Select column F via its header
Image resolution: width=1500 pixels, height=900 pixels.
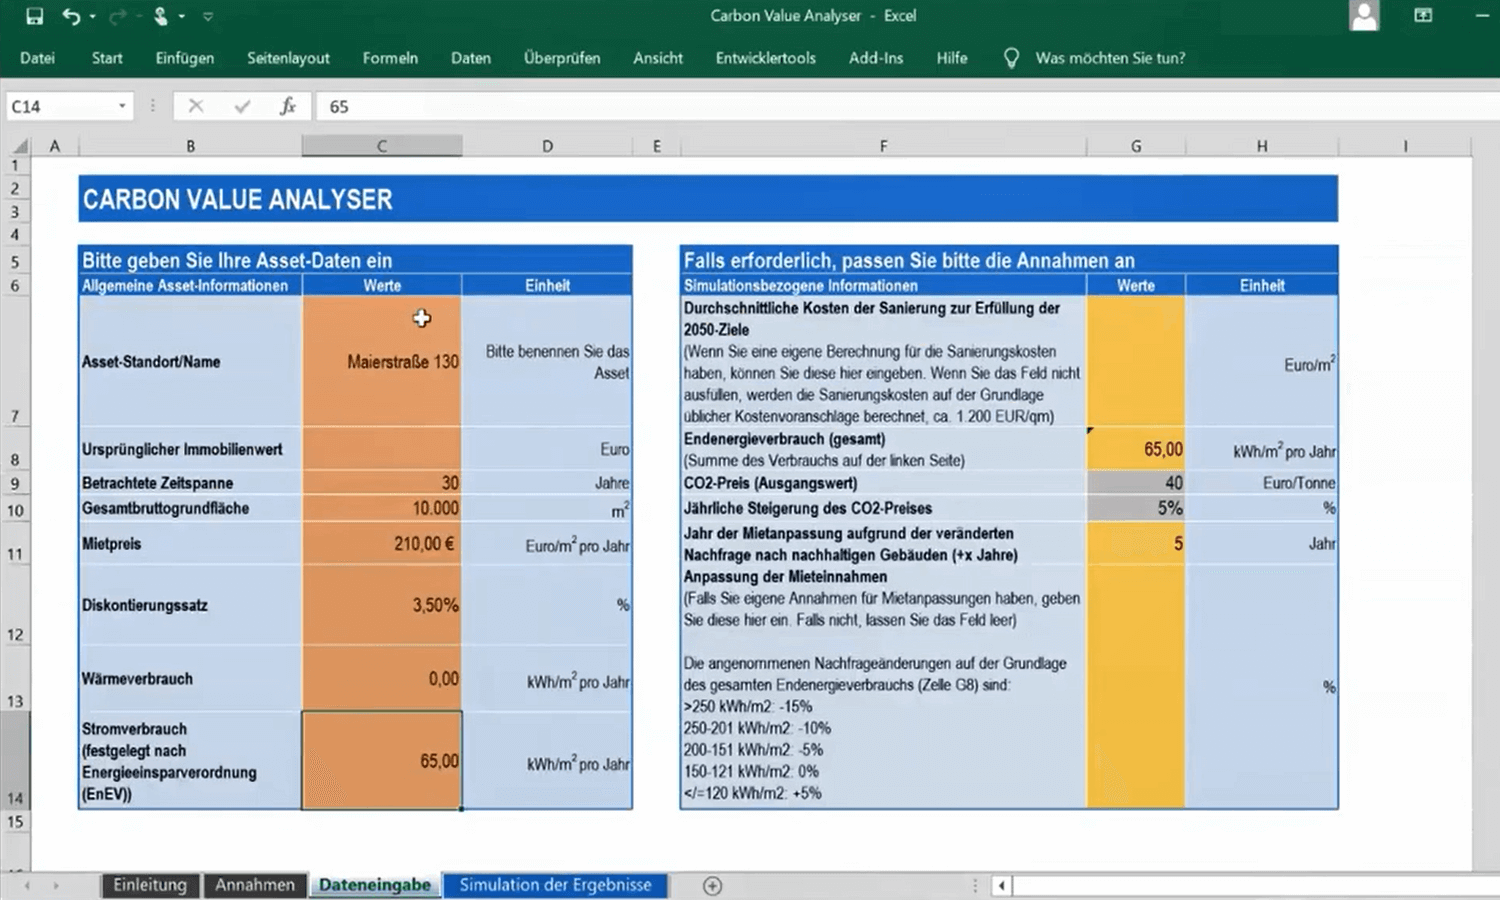click(883, 146)
